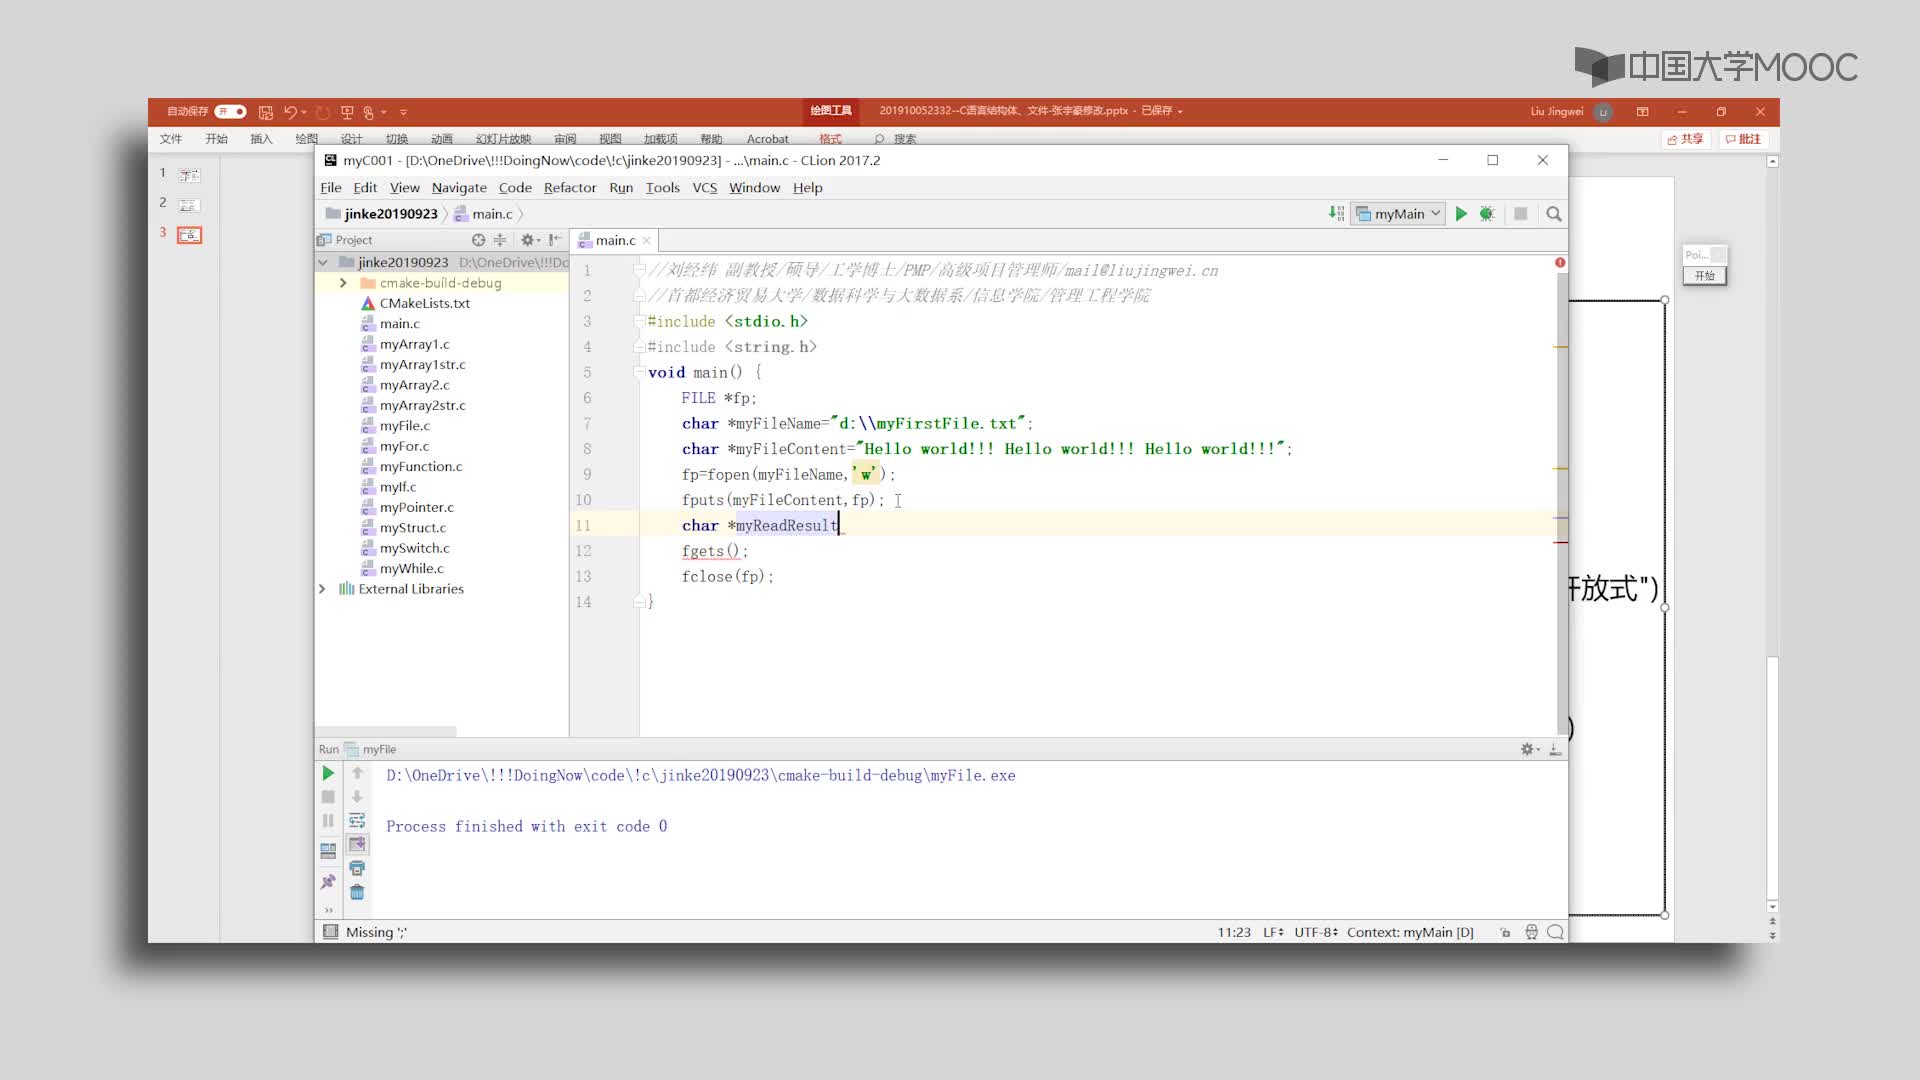Click the pause icon in the Run panel
Screen dimensions: 1920x1080
click(x=328, y=821)
